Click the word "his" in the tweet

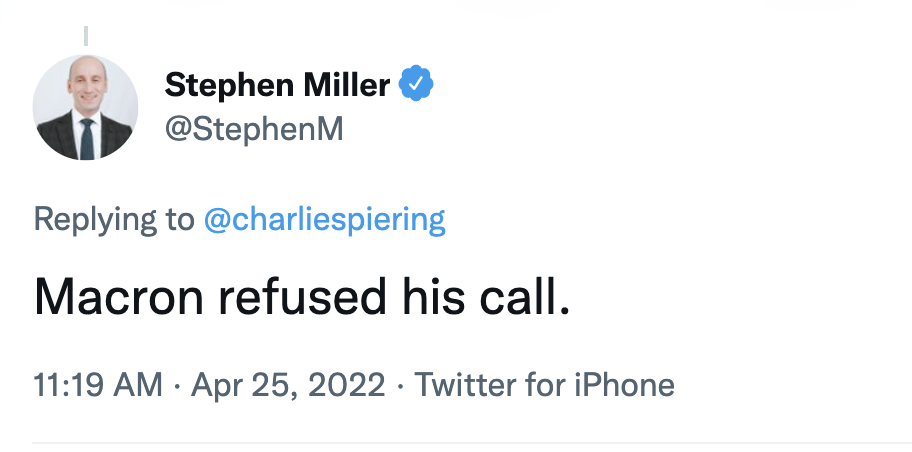433,297
